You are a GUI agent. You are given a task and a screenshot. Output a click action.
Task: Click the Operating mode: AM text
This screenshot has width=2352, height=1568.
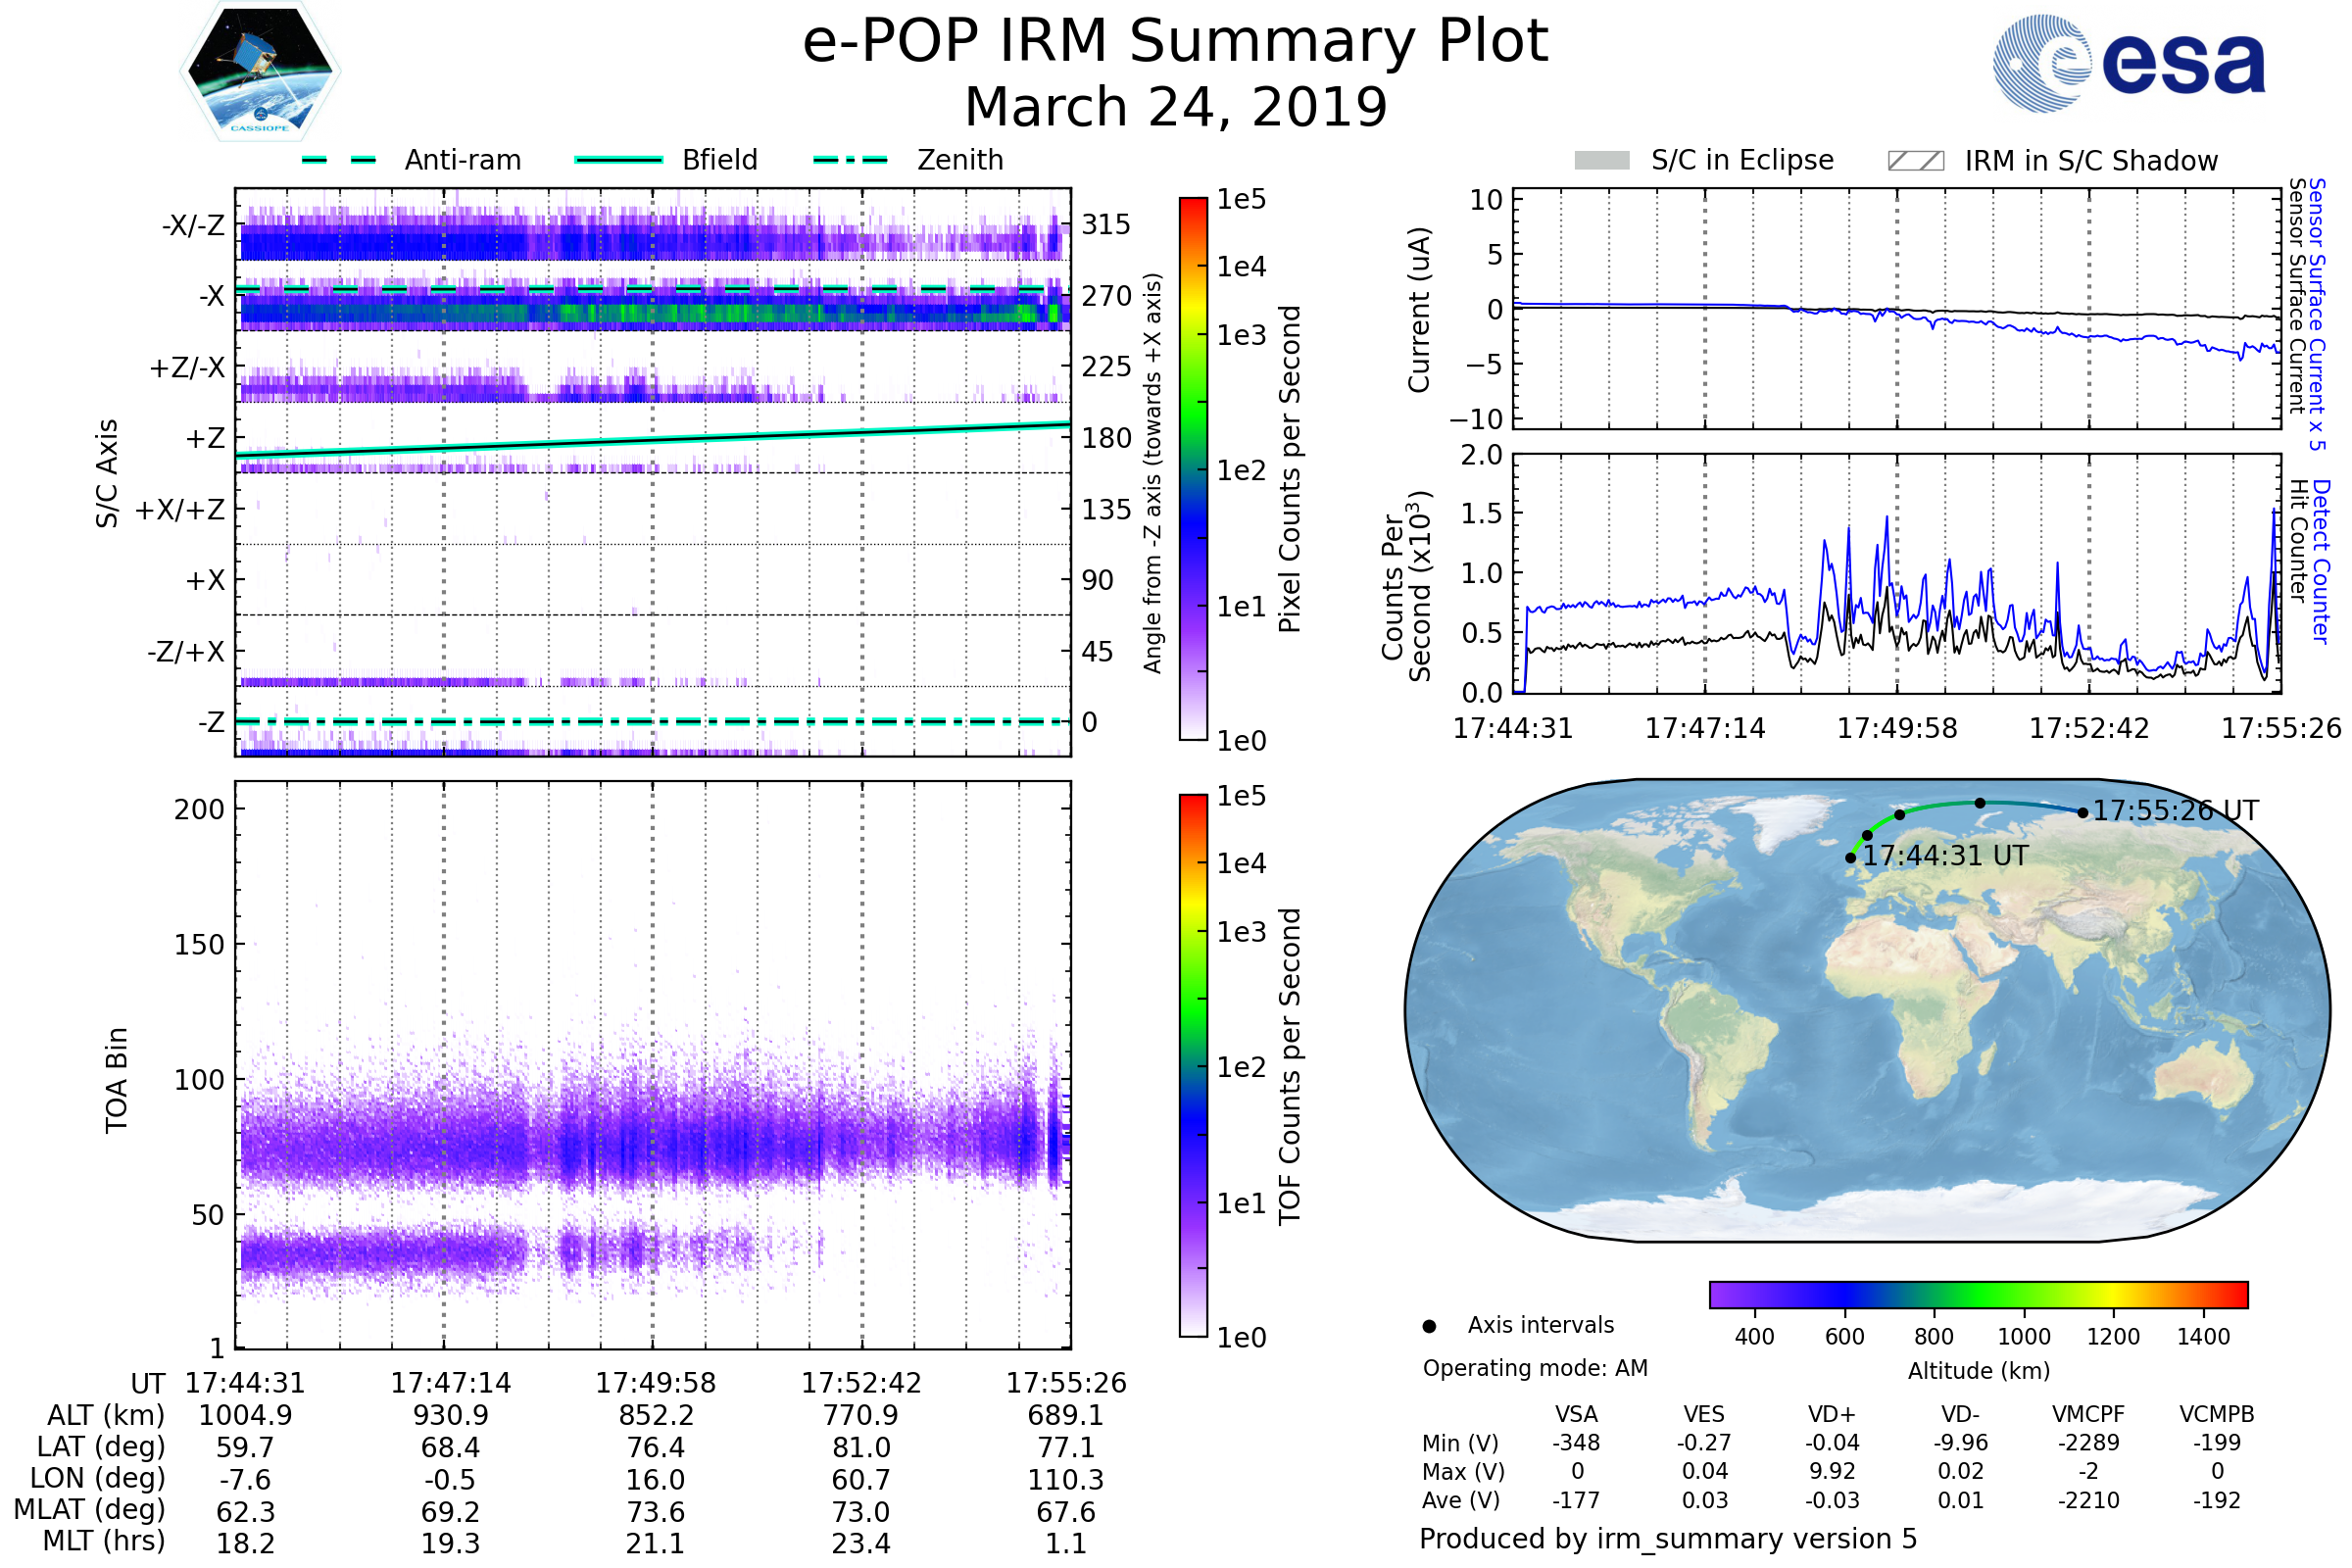[x=1534, y=1368]
